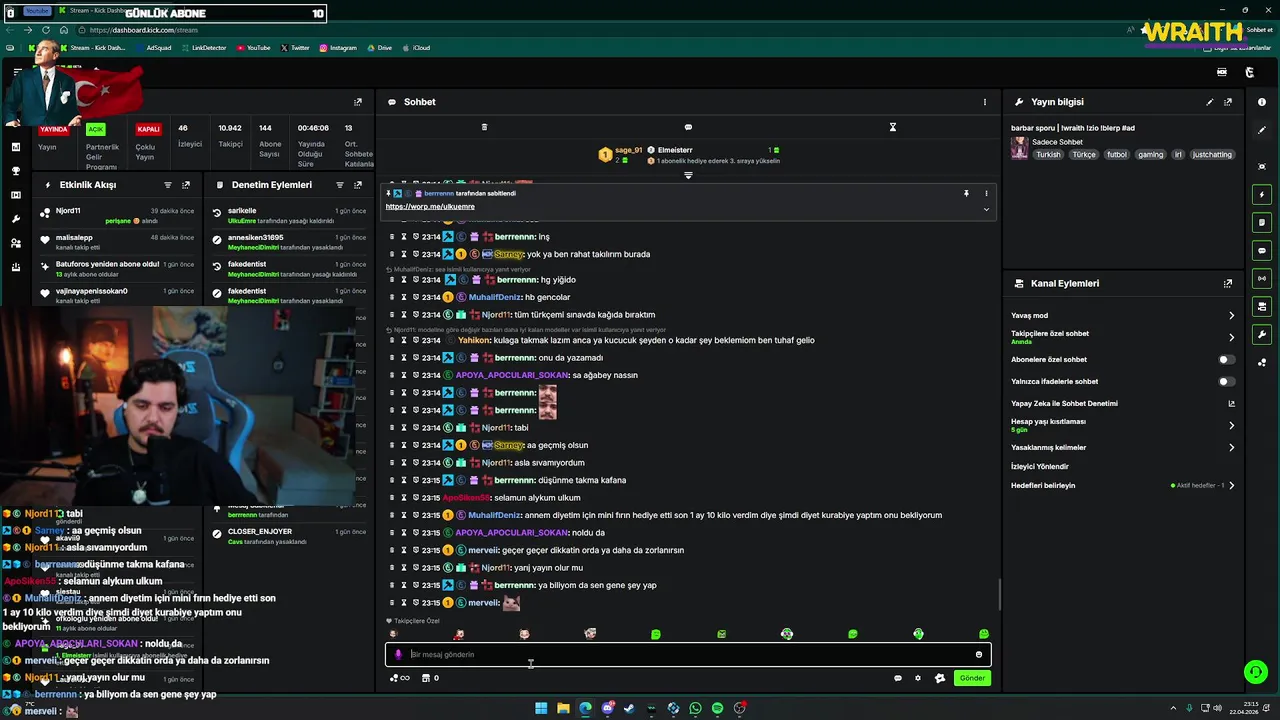Viewport: 1280px width, 720px height.
Task: Open the Sohbet panel three-dot menu
Action: pyautogui.click(x=984, y=102)
